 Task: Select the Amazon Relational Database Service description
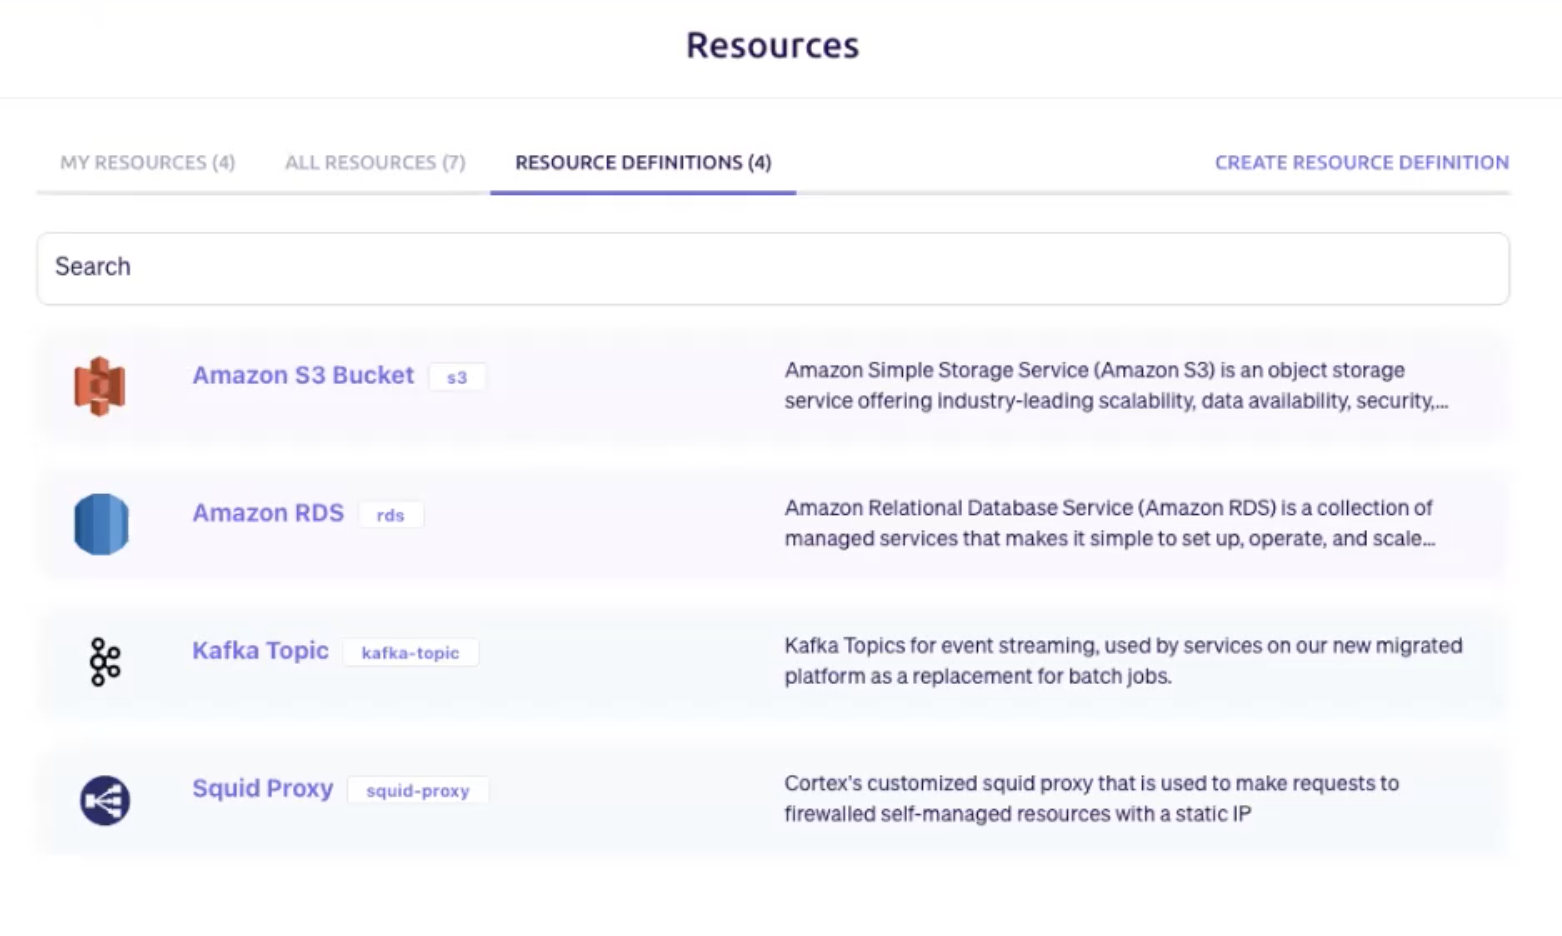pyautogui.click(x=1110, y=523)
